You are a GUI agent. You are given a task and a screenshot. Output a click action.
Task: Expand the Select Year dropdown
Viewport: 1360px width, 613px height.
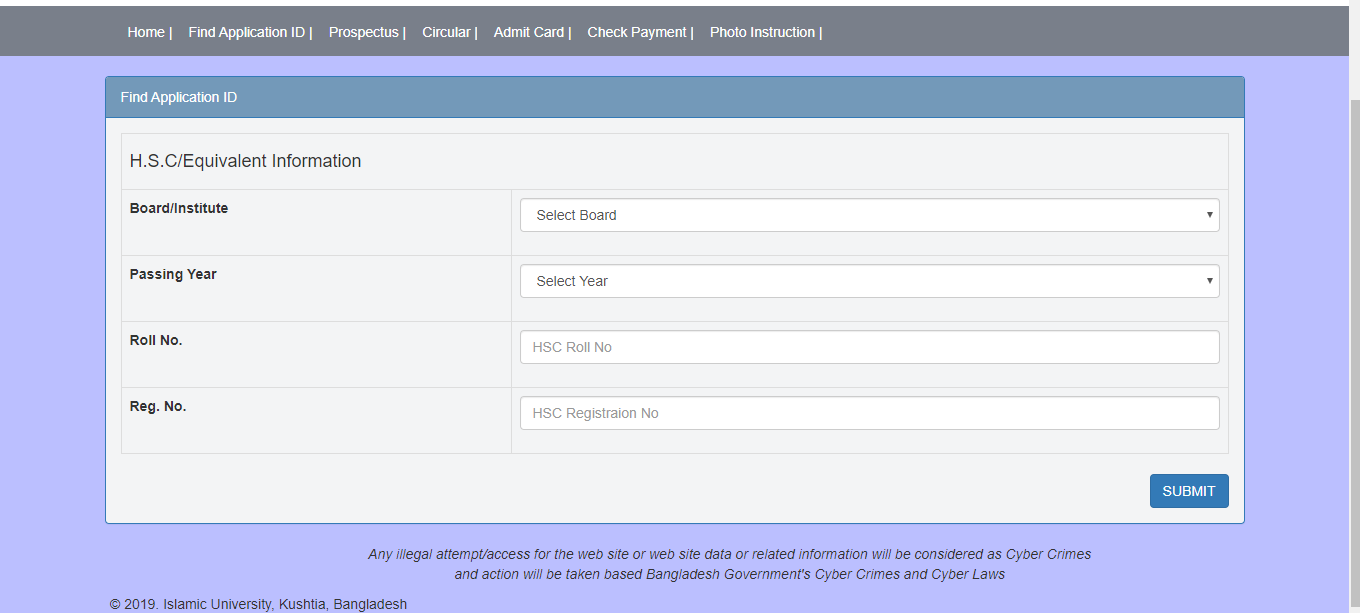tap(869, 281)
